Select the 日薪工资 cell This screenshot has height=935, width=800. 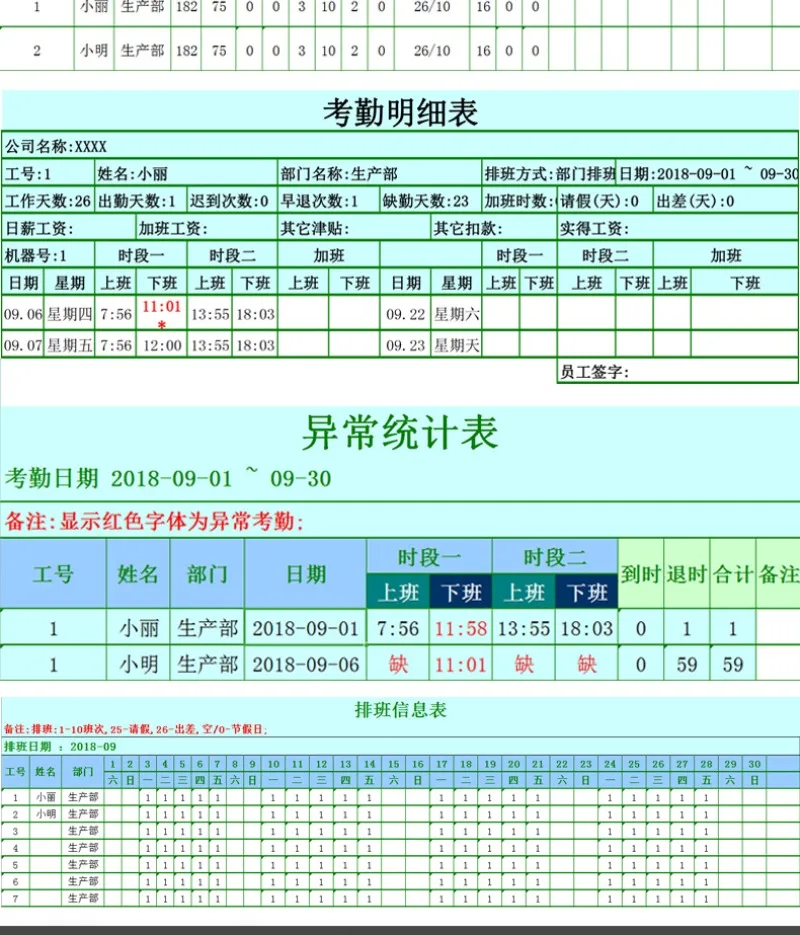point(69,228)
